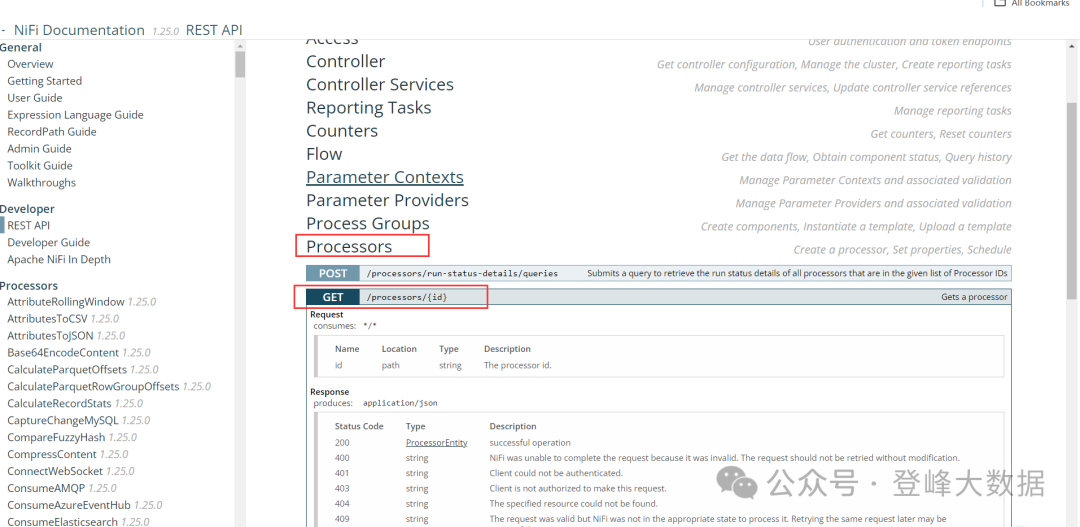Click the 'The processor id.' description
This screenshot has width=1080, height=527.
coord(517,366)
